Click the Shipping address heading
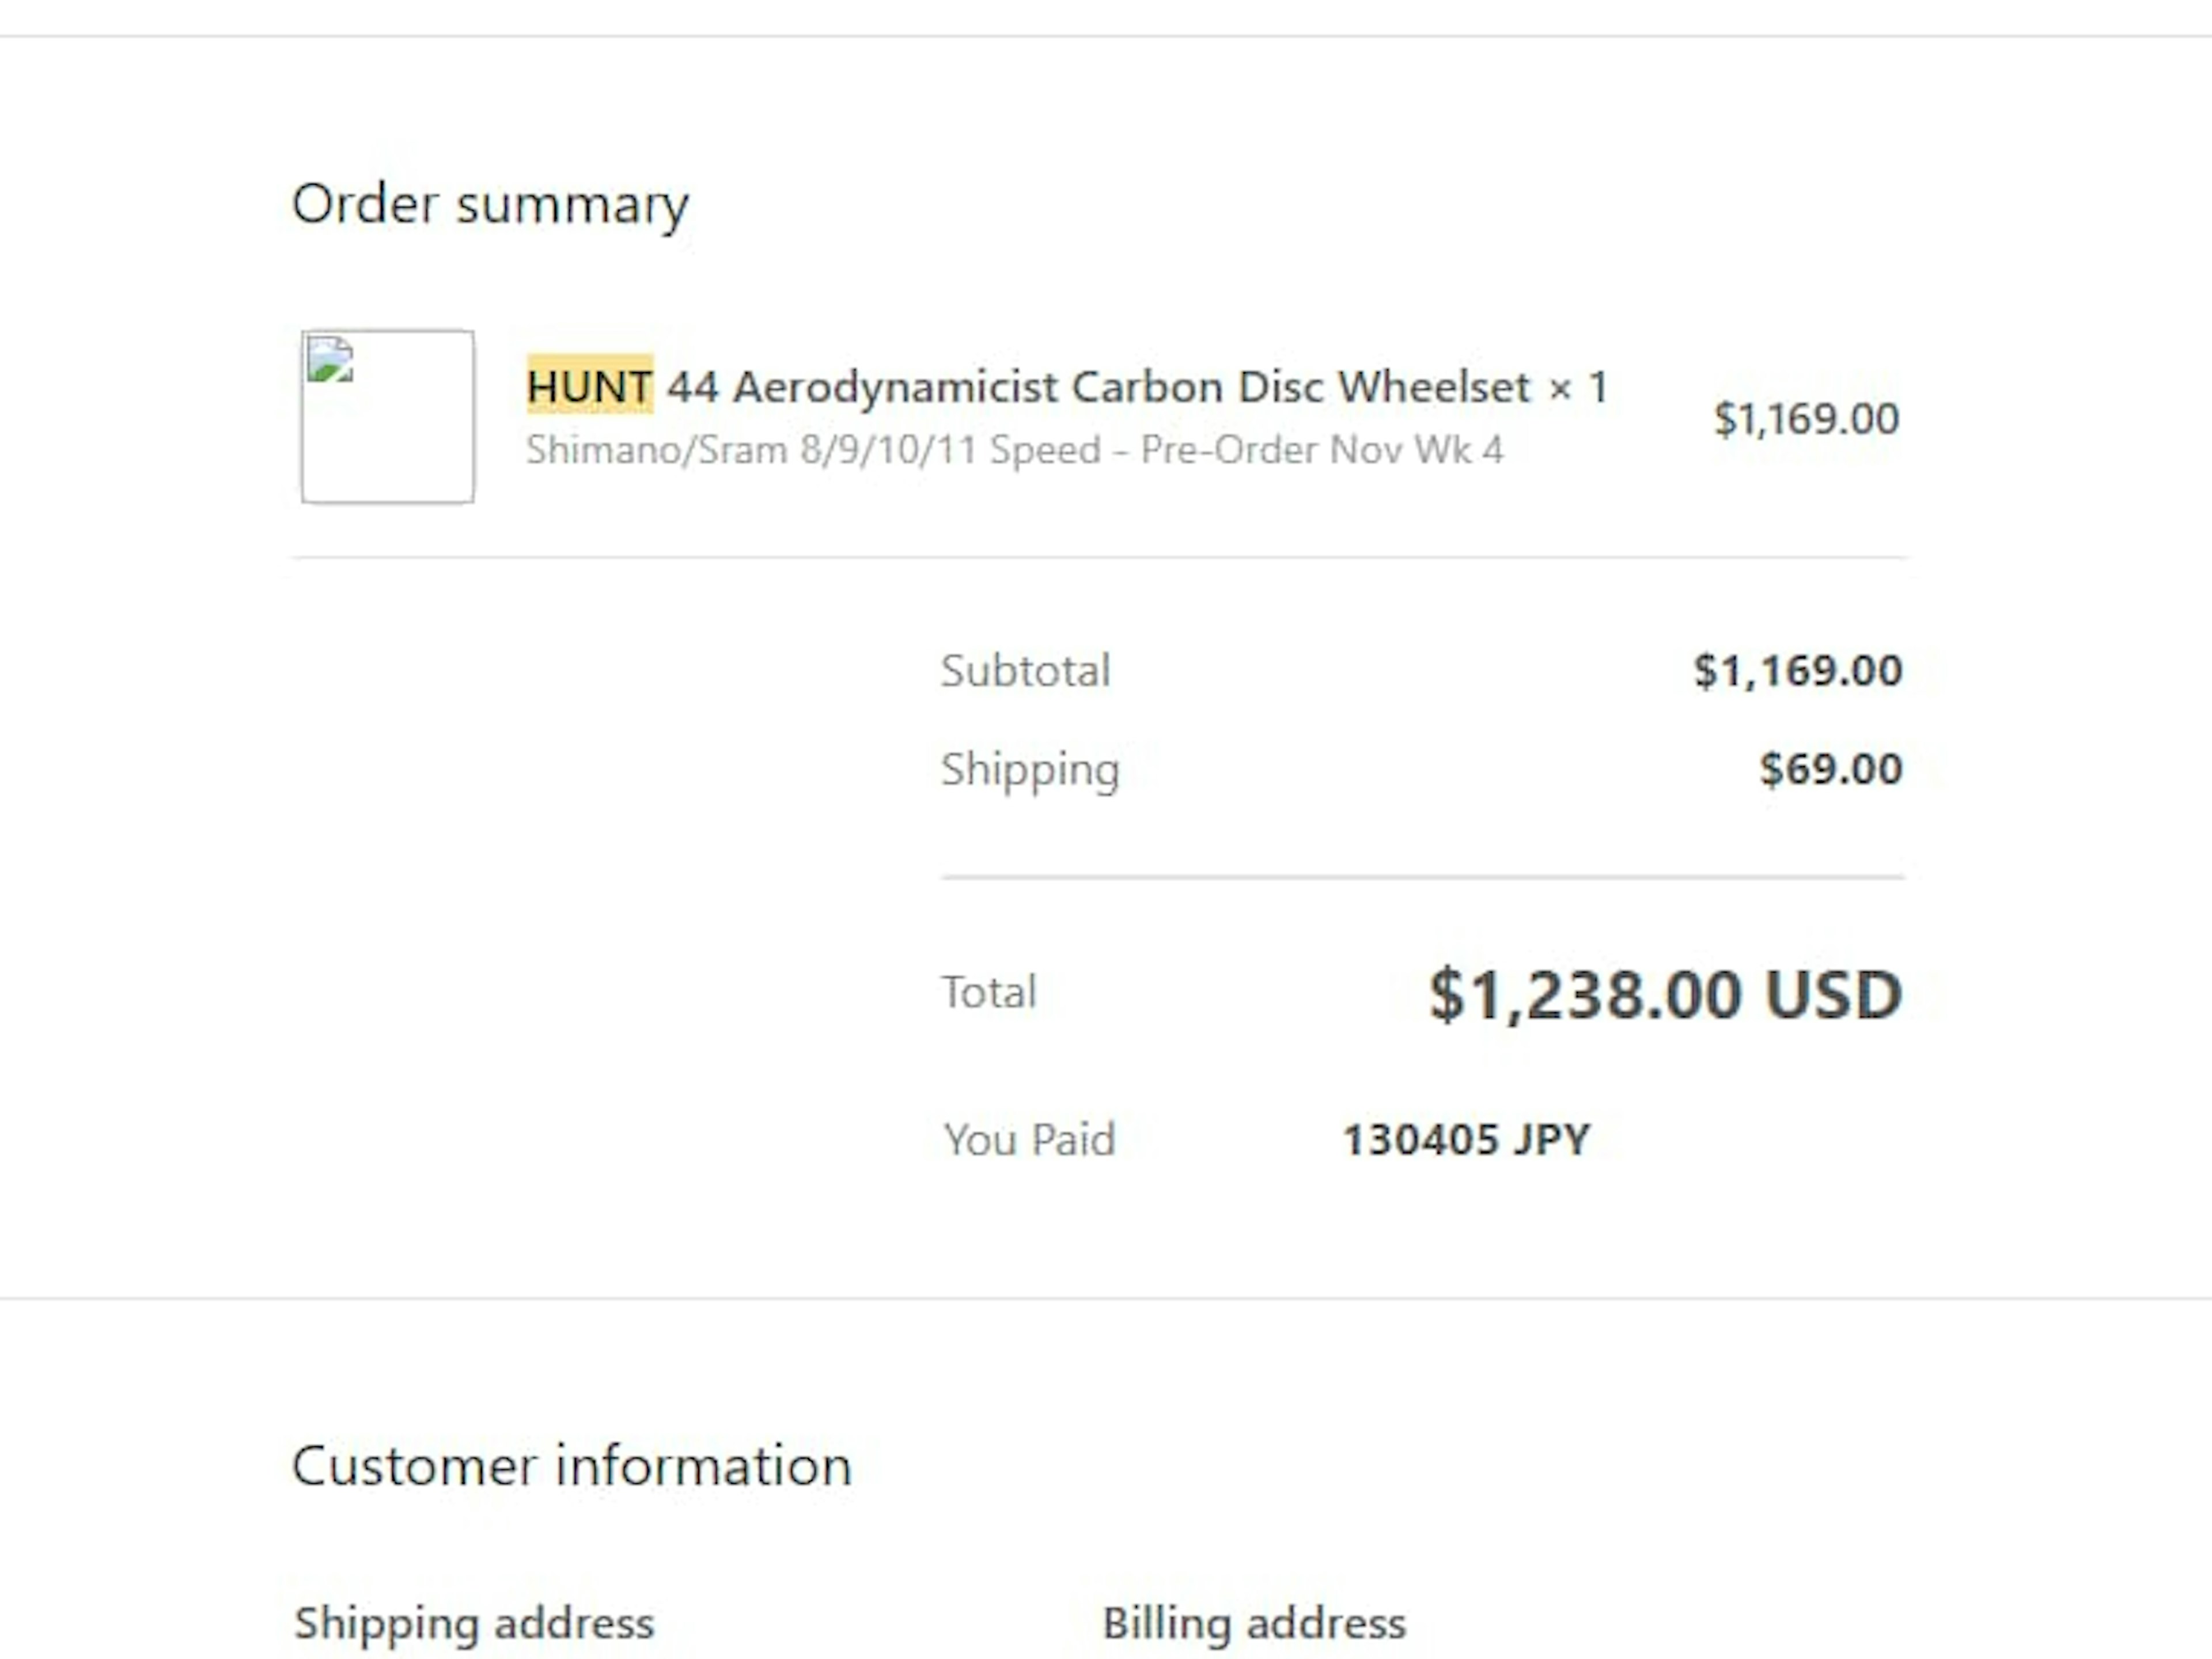The image size is (2212, 1659). point(474,1623)
